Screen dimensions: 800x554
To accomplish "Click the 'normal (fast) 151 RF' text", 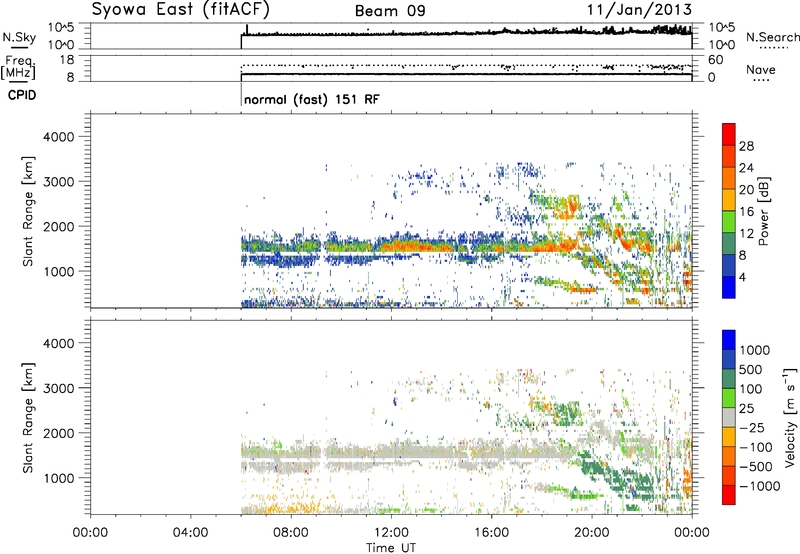I will (x=312, y=99).
